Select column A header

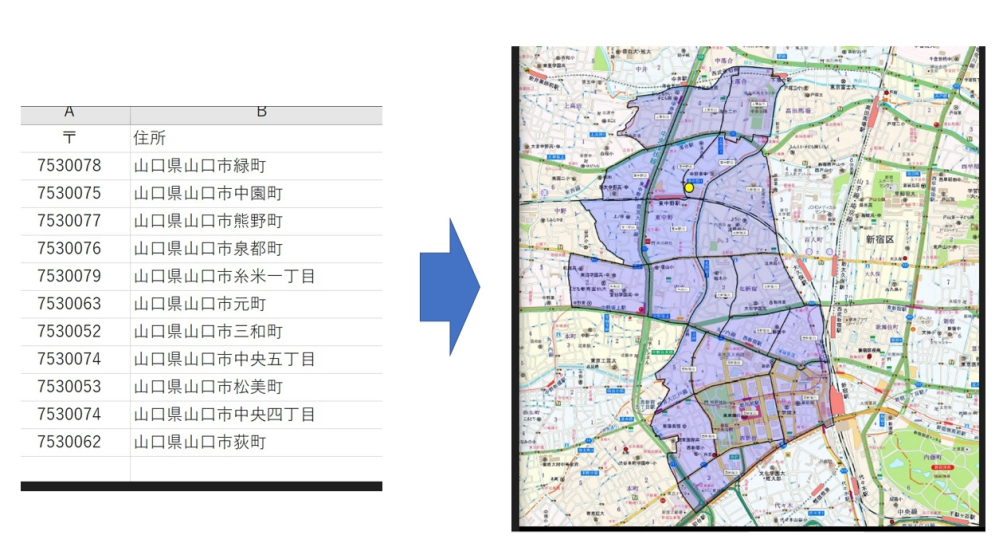pyautogui.click(x=69, y=113)
